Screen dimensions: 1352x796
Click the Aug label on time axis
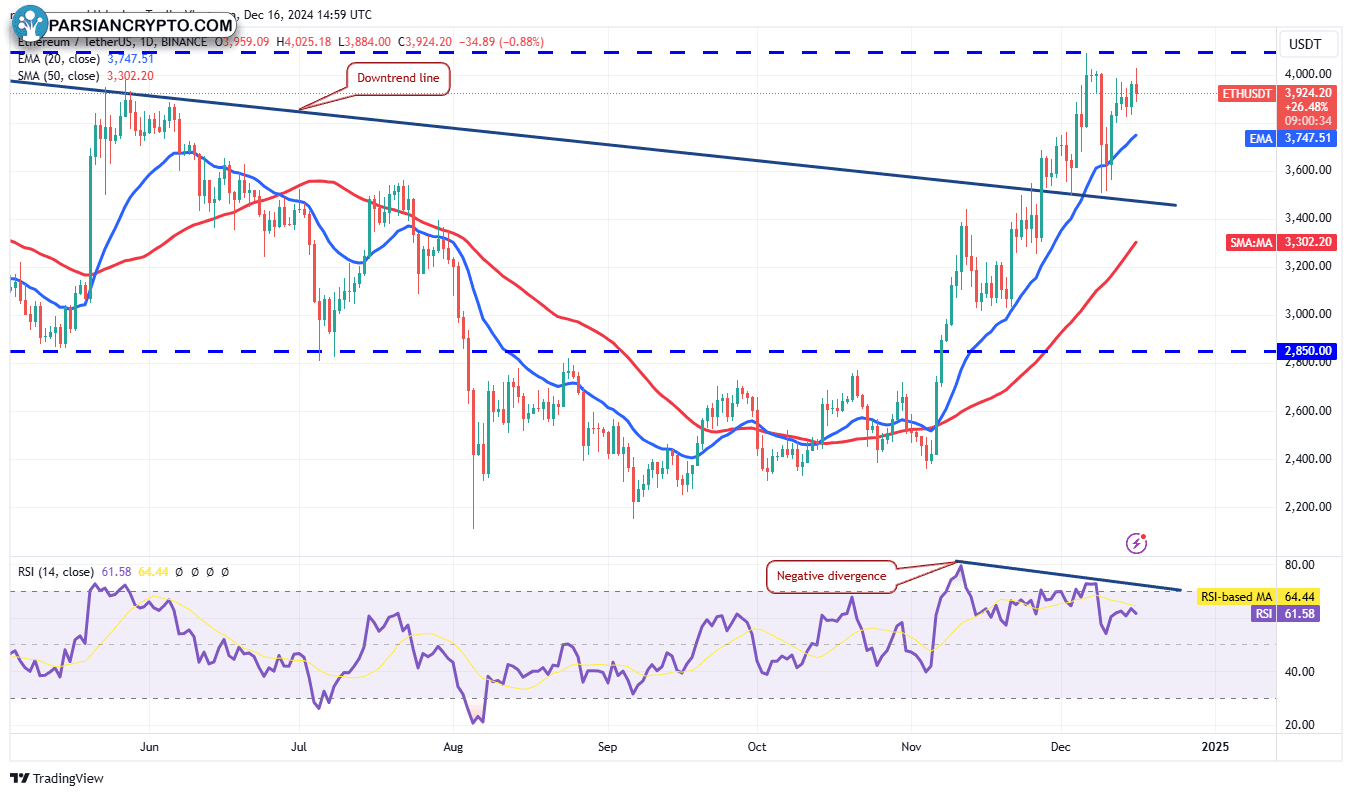coord(453,746)
